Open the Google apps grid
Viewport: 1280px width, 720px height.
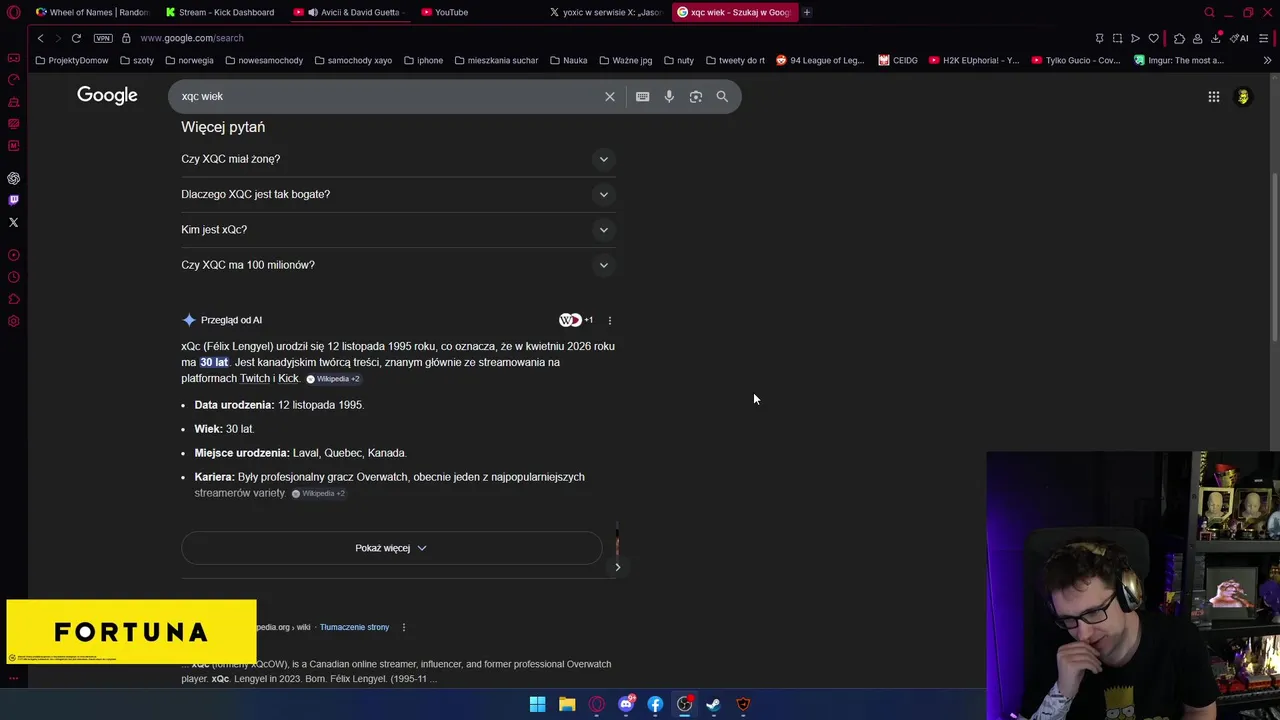[1214, 97]
